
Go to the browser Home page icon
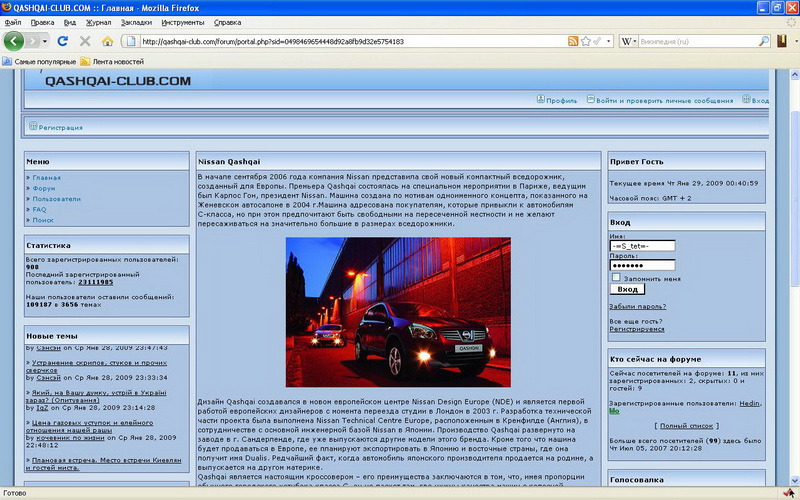pyautogui.click(x=107, y=41)
